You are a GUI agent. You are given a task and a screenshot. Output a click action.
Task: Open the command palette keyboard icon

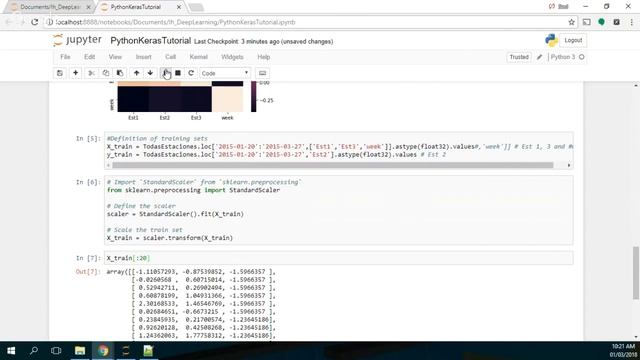262,73
